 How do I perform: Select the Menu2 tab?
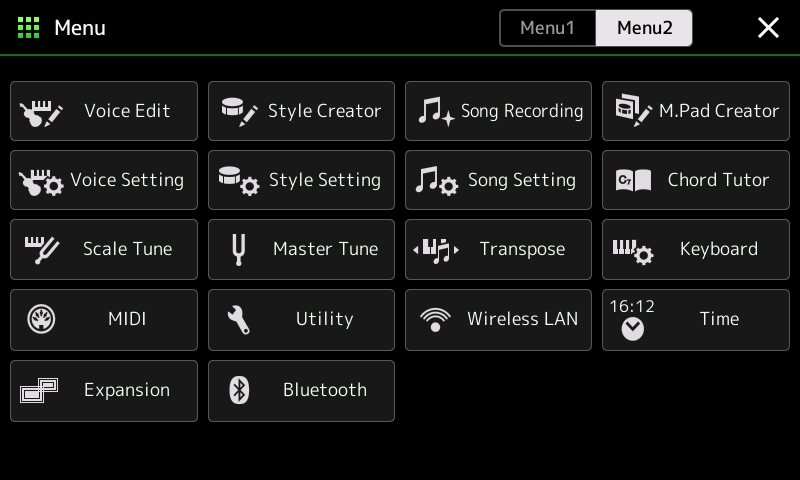(644, 28)
